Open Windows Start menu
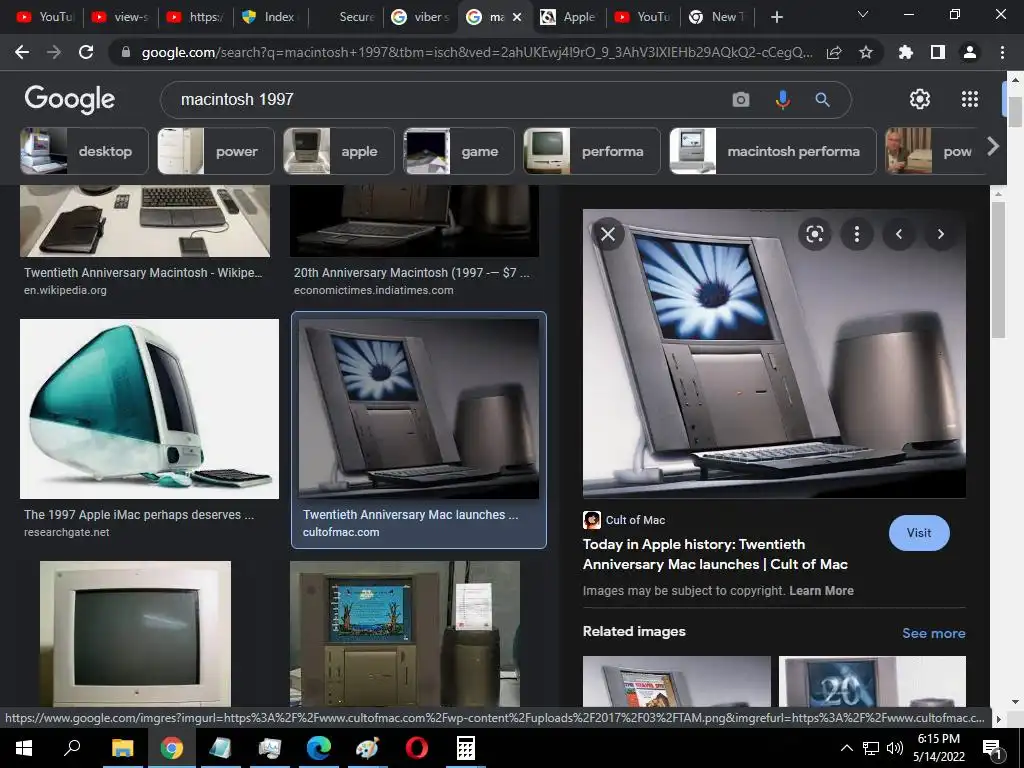Screen dimensions: 1024x768 (x=24, y=748)
